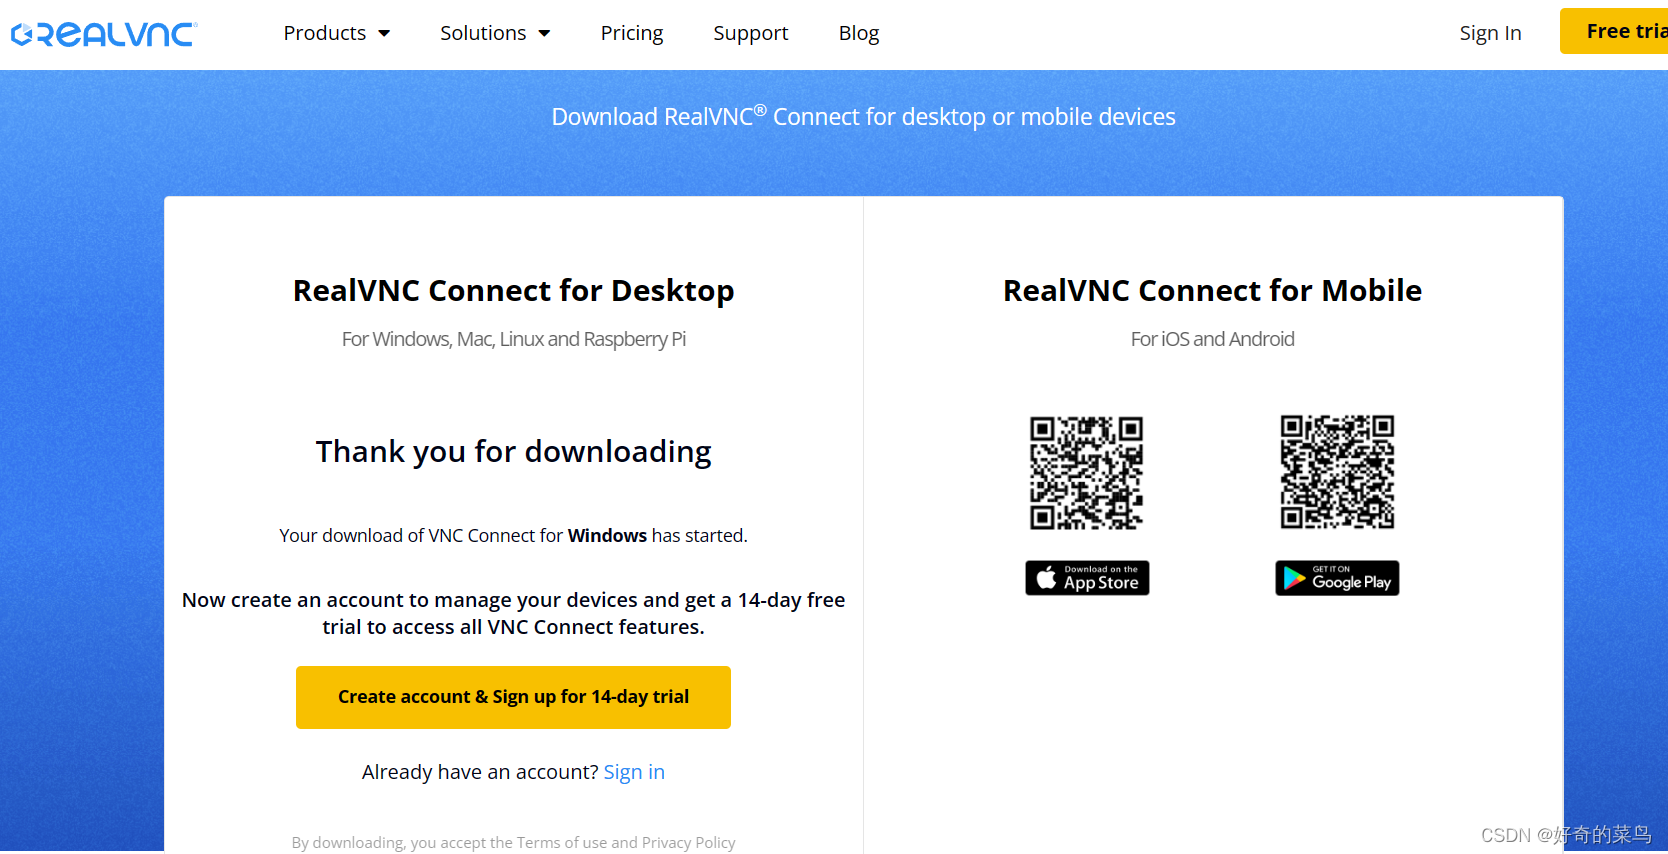Click the RealVNC Connect for Desktop heading
The height and width of the screenshot is (854, 1668).
click(513, 290)
